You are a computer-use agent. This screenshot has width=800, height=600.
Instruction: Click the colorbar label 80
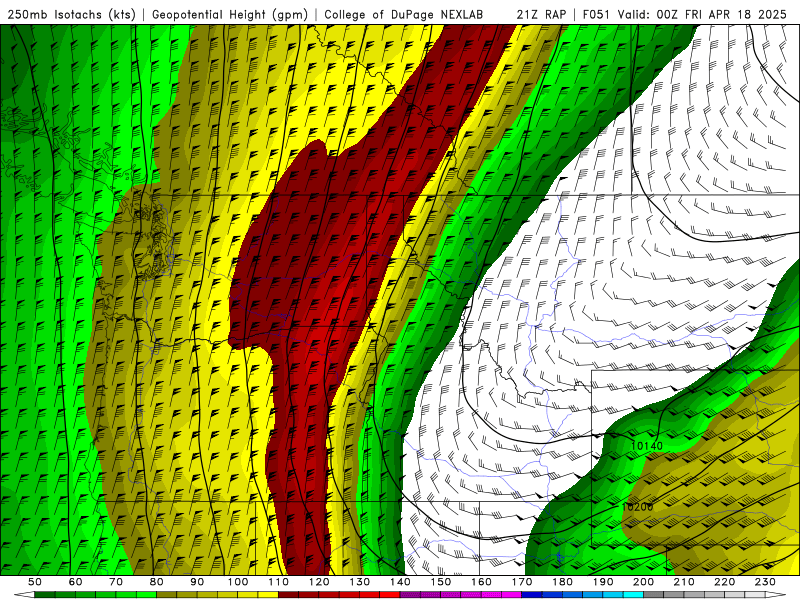pyautogui.click(x=156, y=582)
